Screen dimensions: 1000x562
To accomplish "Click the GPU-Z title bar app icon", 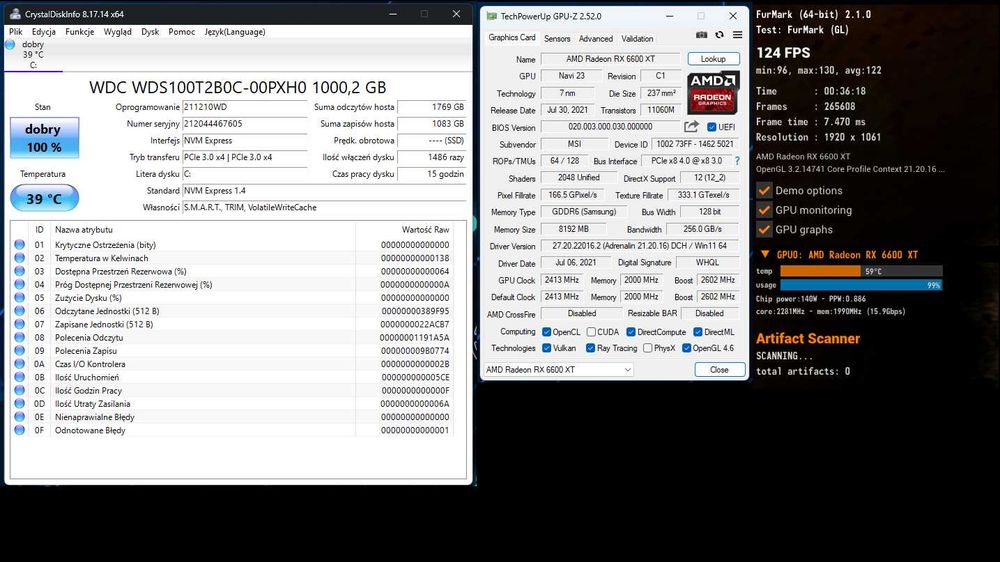I will tap(491, 16).
